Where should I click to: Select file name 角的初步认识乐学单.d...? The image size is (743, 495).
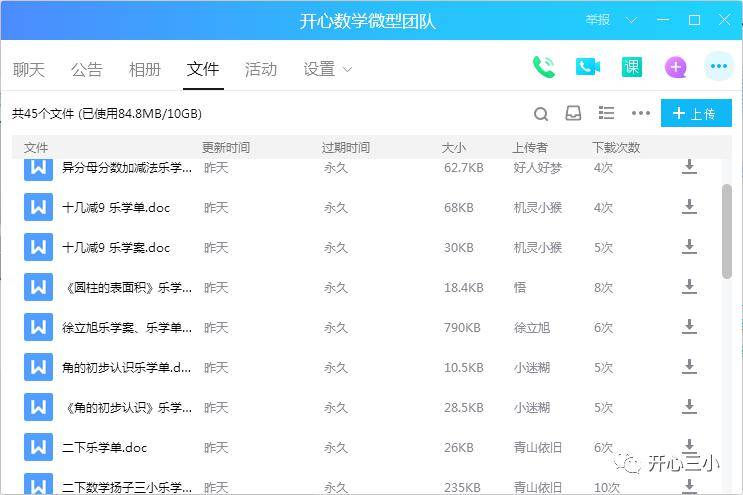[127, 368]
